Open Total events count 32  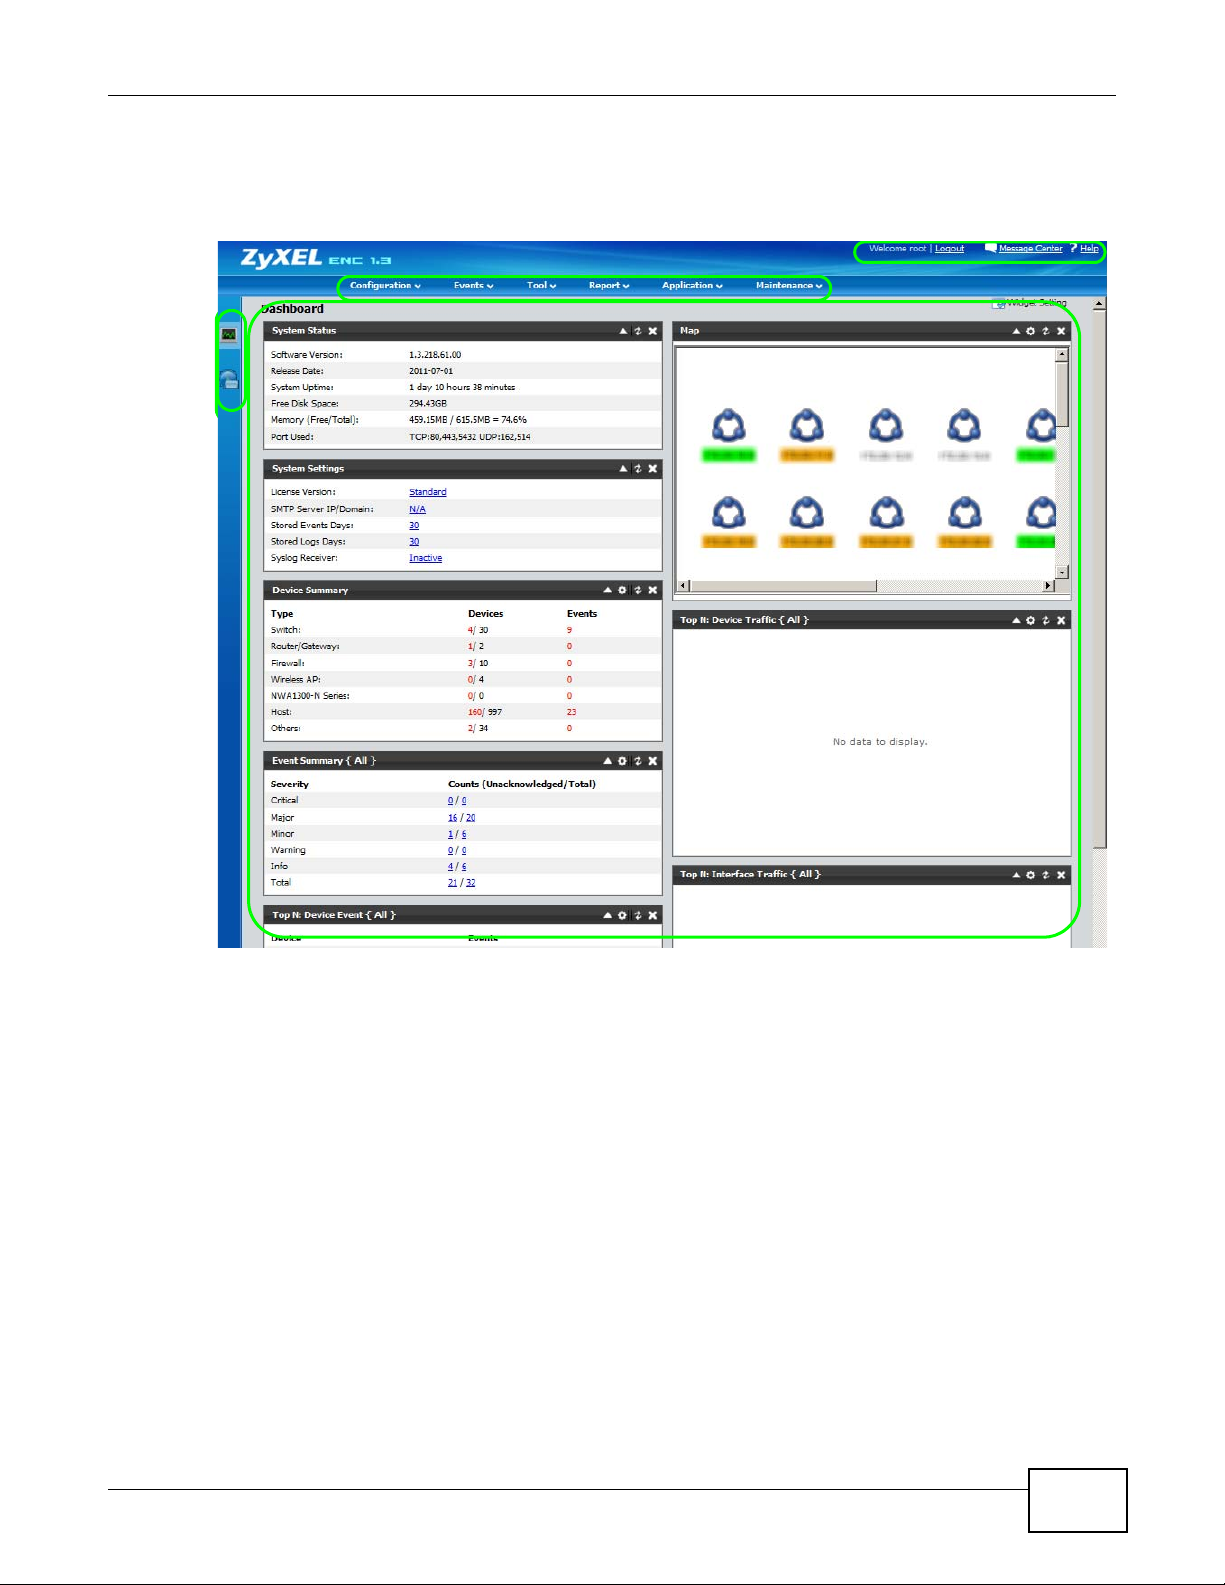(471, 883)
